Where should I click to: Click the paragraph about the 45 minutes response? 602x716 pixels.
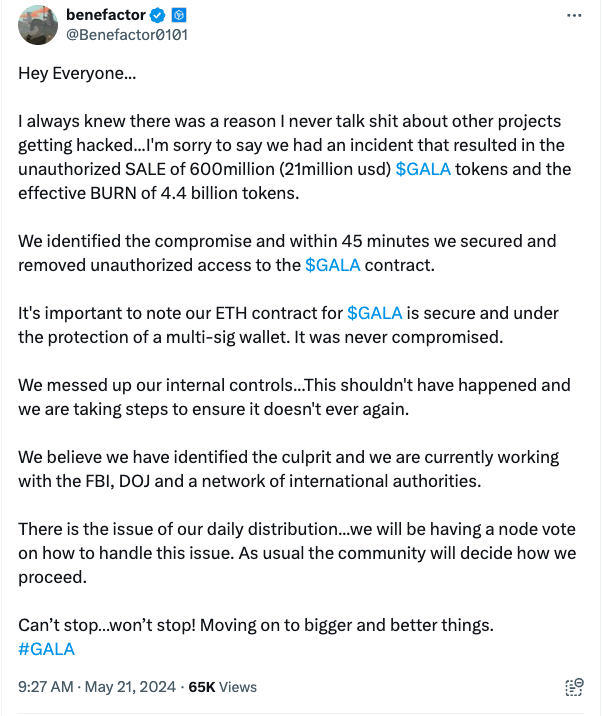(280, 253)
